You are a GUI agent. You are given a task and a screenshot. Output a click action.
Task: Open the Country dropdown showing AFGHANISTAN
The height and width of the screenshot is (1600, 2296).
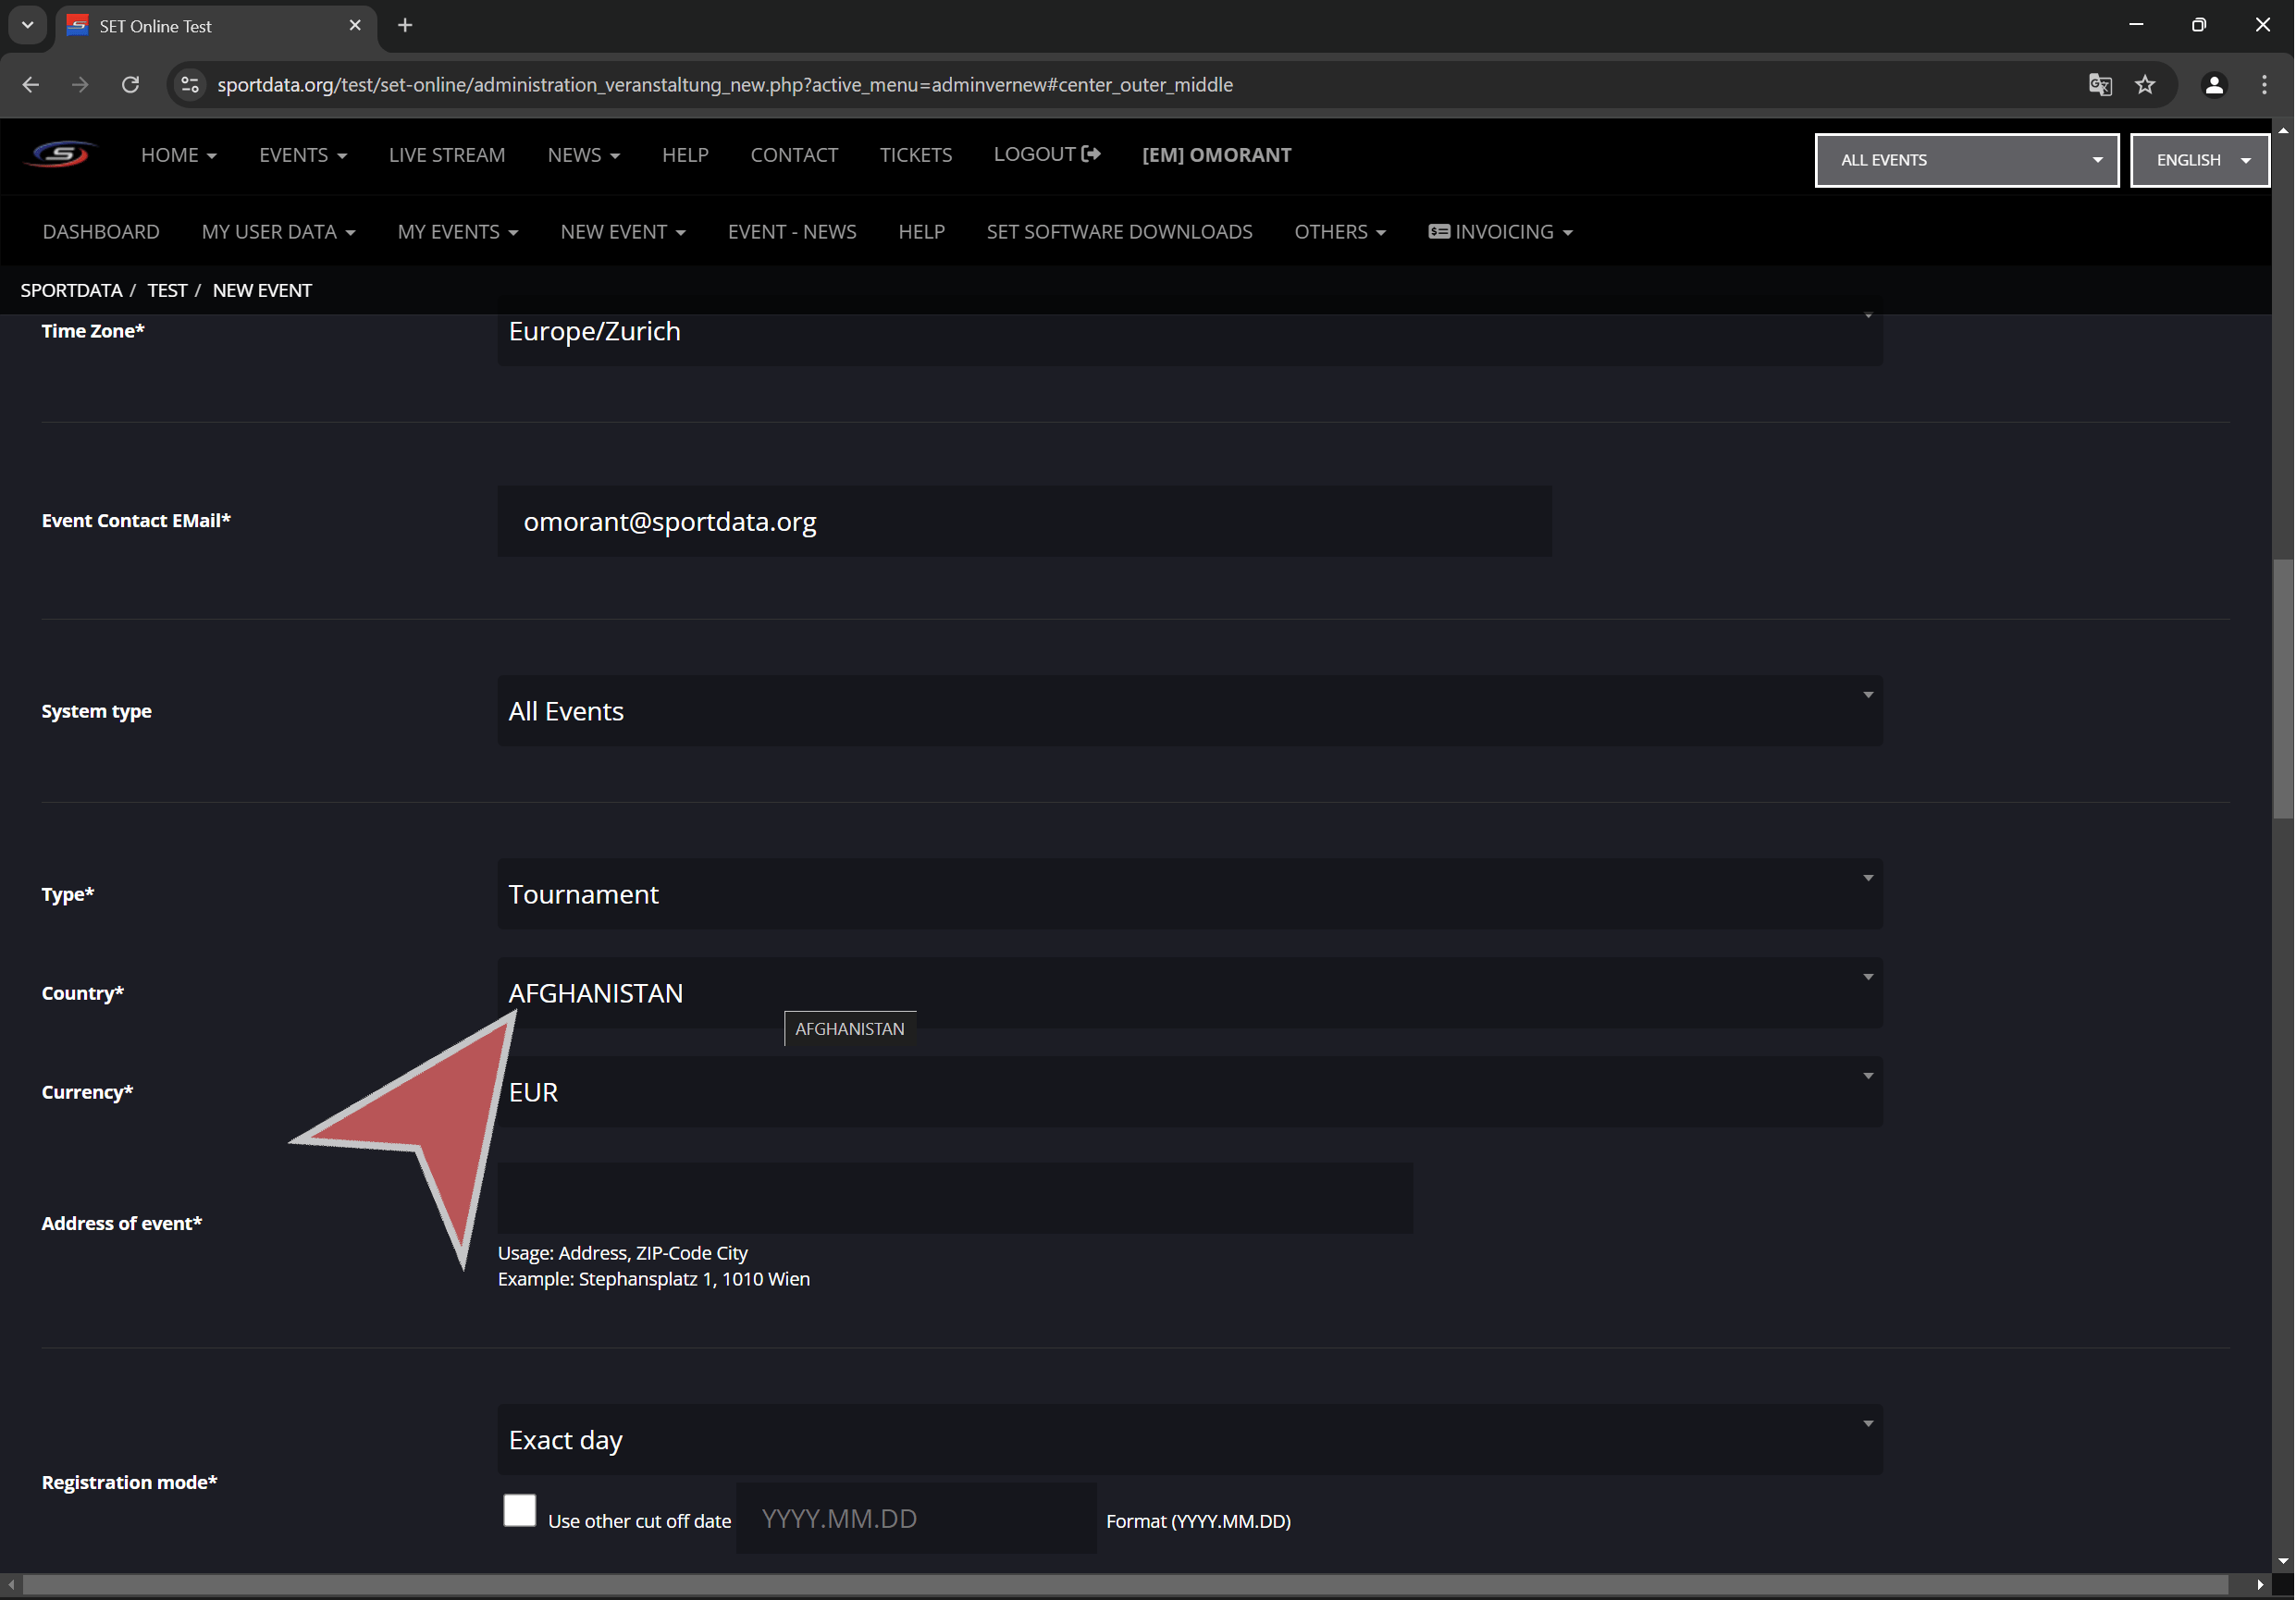click(x=1190, y=993)
